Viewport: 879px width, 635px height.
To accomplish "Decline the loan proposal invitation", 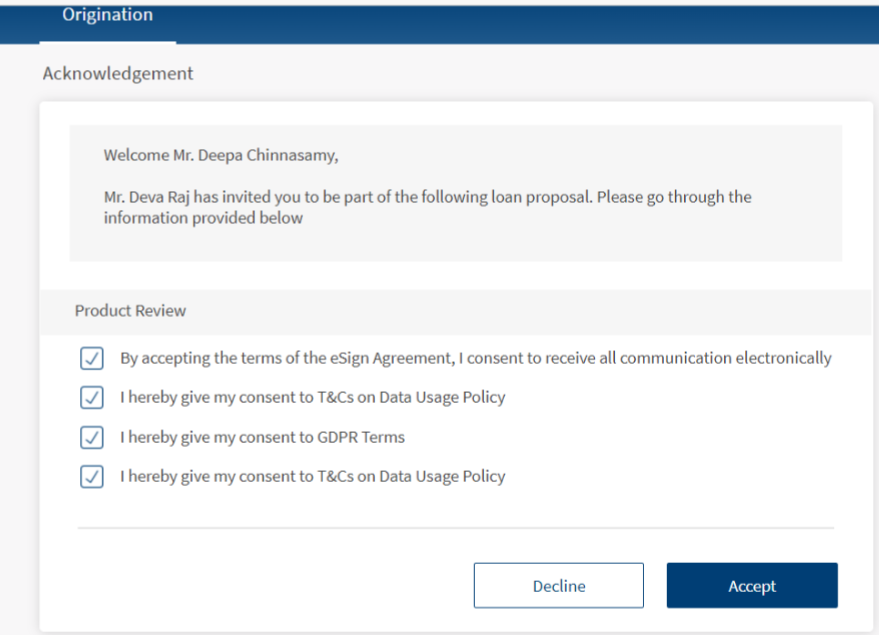I will pos(558,586).
